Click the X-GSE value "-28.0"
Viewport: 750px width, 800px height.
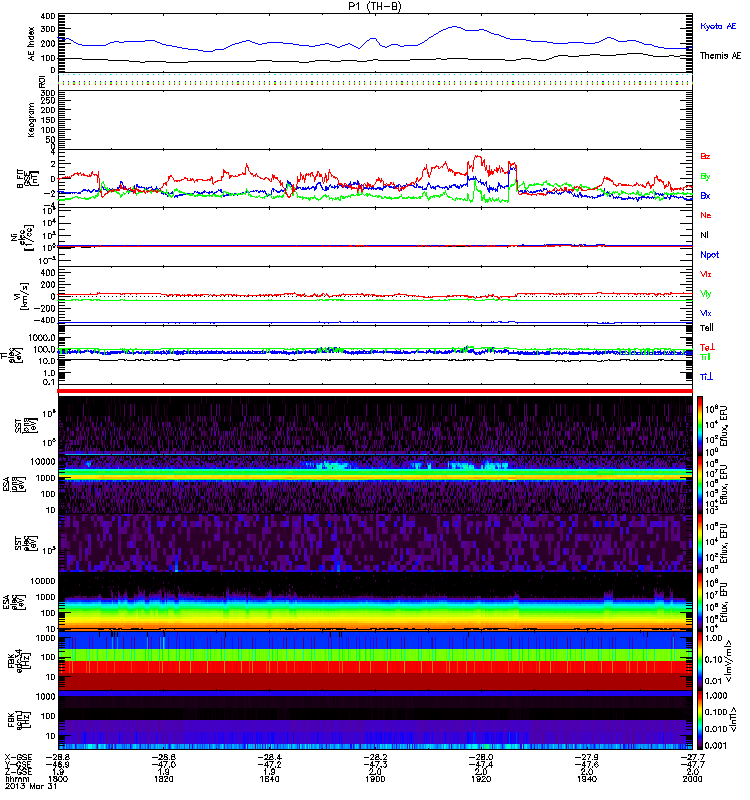click(x=481, y=758)
